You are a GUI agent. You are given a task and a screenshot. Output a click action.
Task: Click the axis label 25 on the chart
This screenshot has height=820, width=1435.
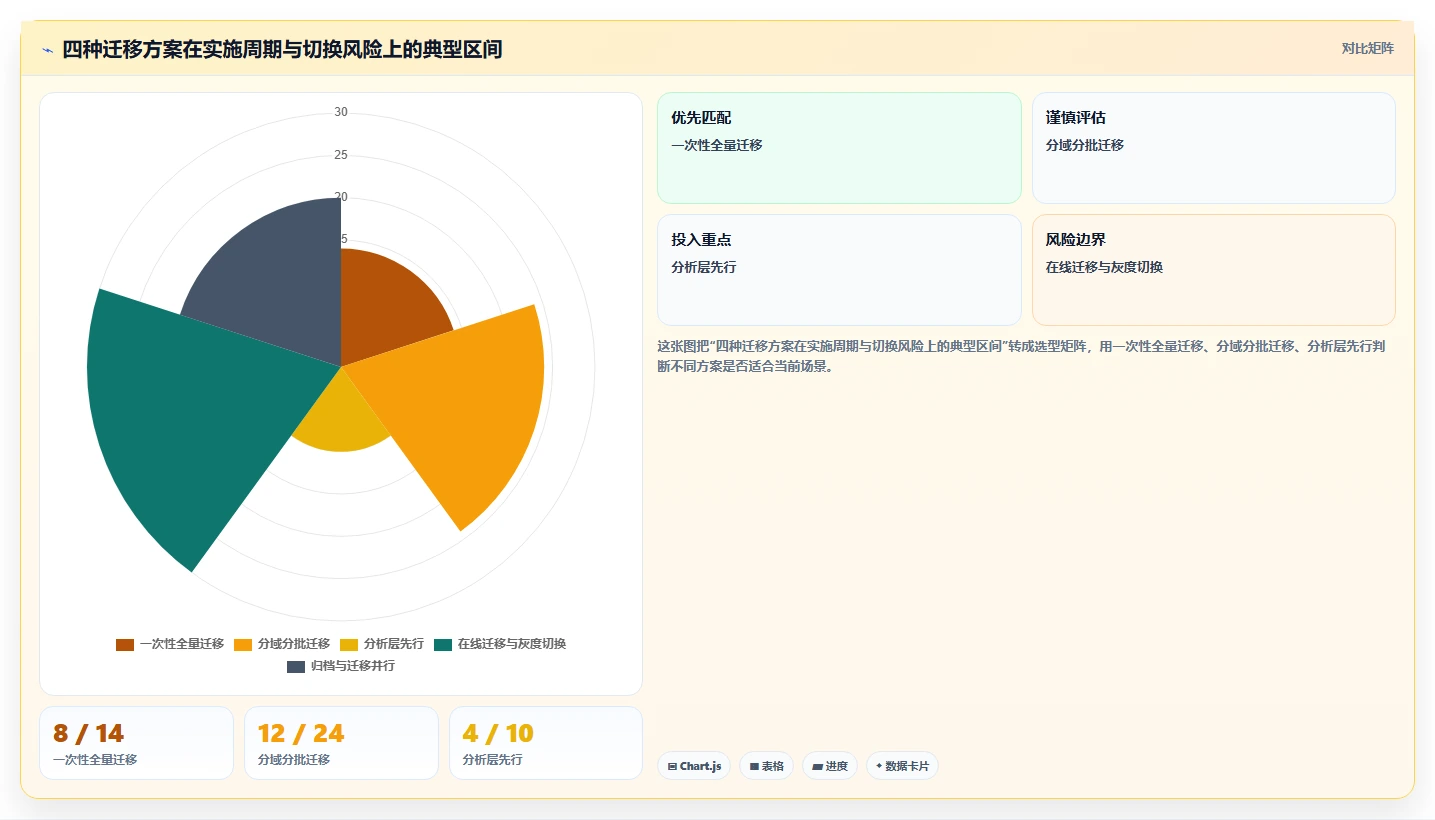341,155
